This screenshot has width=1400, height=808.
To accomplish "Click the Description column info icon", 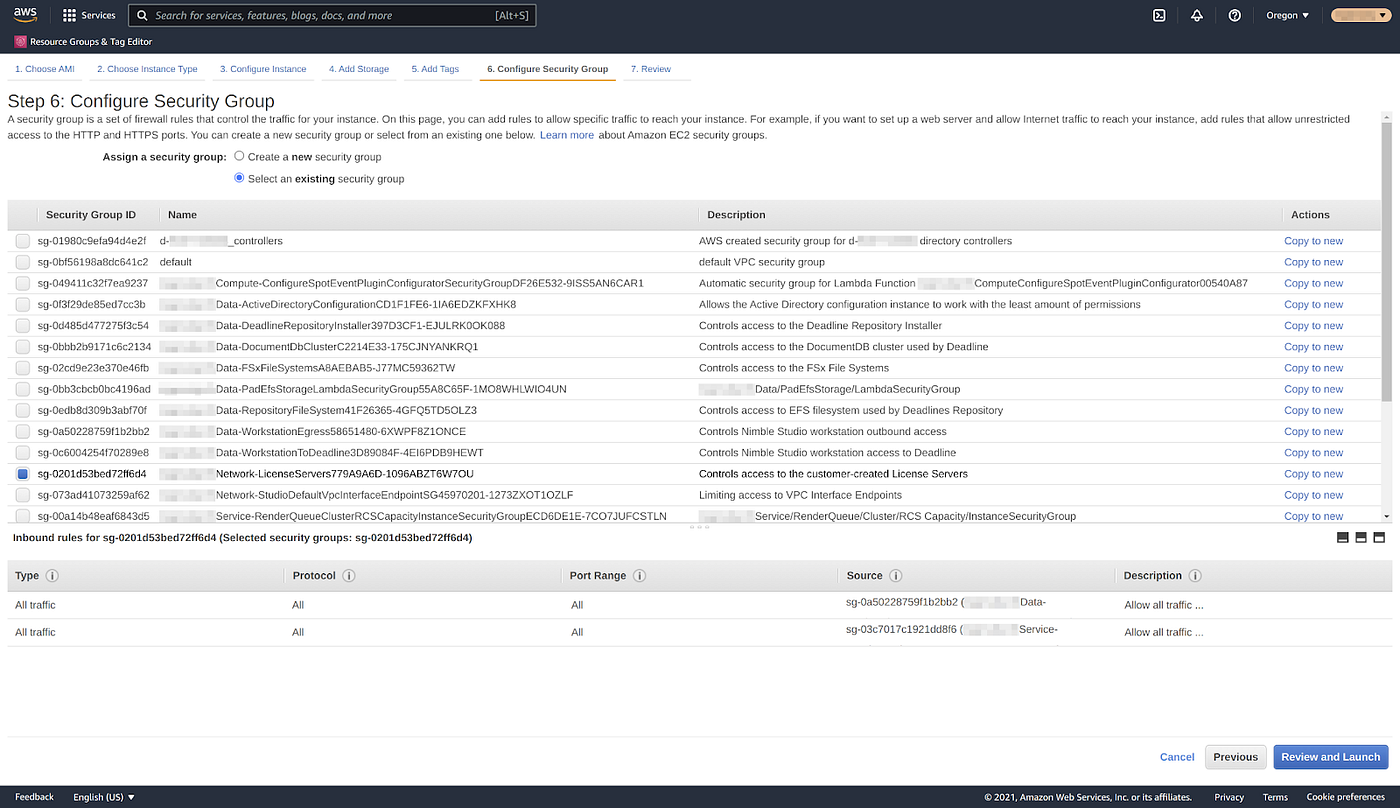I will [x=1195, y=576].
